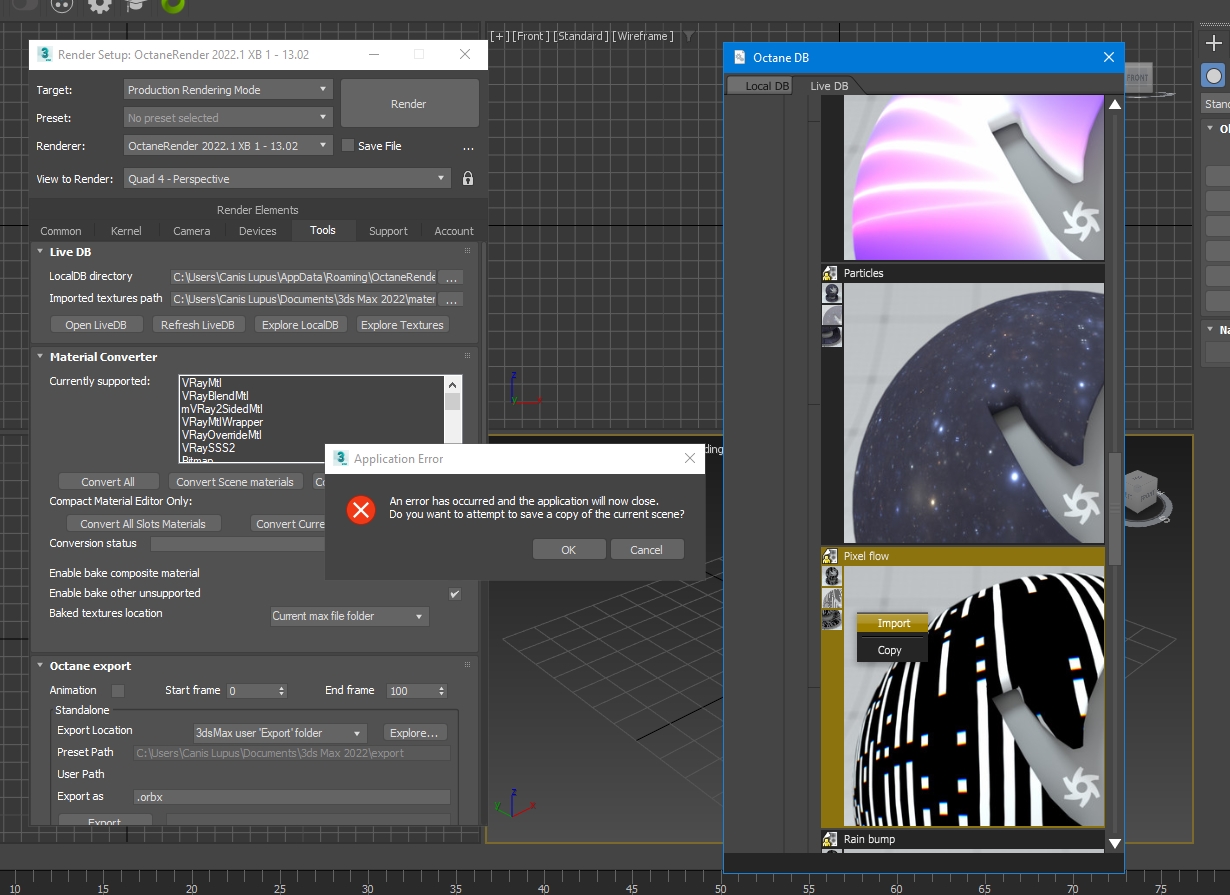Screen dimensions: 1230x895
Task: Collapse the Live DB rollout
Action: tap(40, 252)
